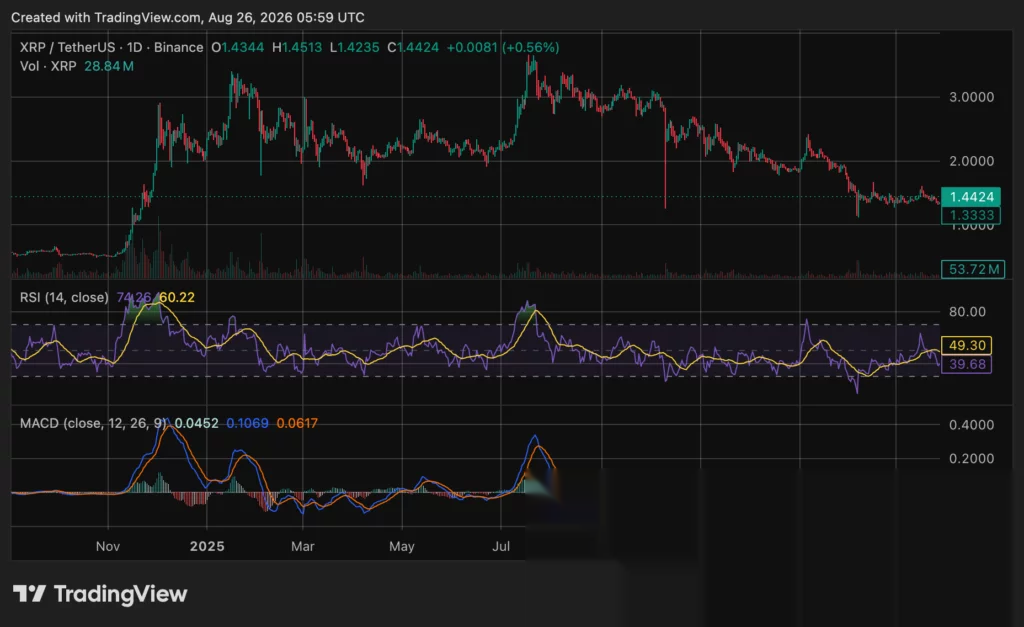Click the 0.4000 MACD axis label
The height and width of the screenshot is (627, 1024).
[x=971, y=425]
